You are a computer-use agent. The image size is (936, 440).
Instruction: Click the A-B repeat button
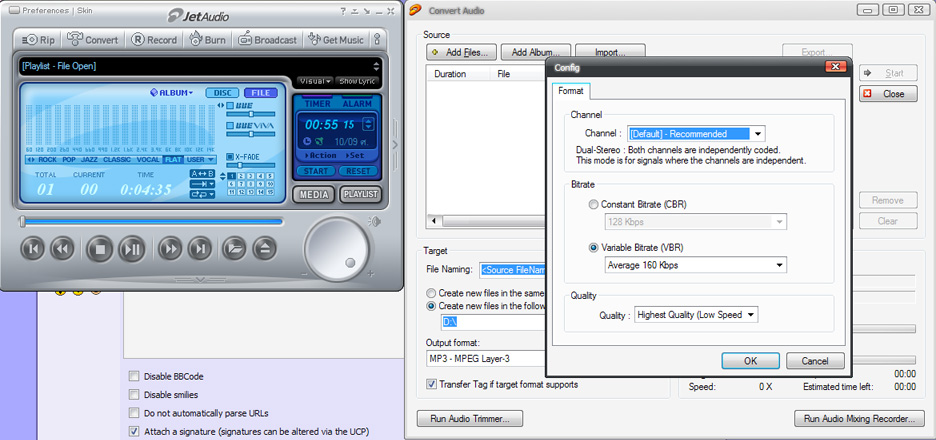[x=202, y=174]
